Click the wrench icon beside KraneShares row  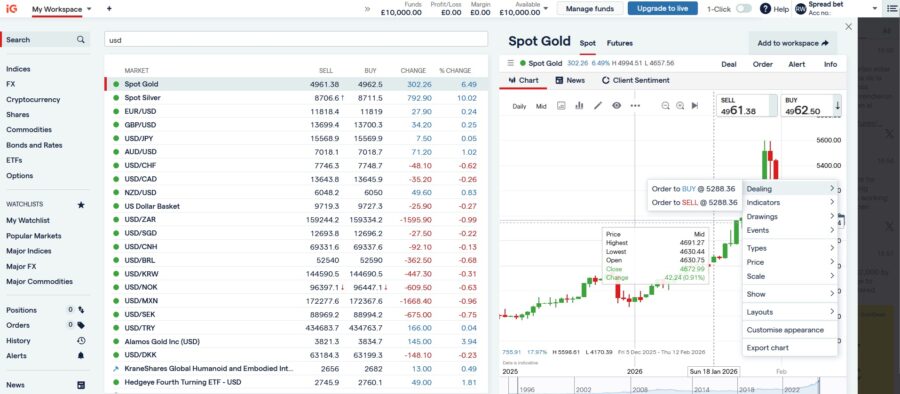(116, 369)
